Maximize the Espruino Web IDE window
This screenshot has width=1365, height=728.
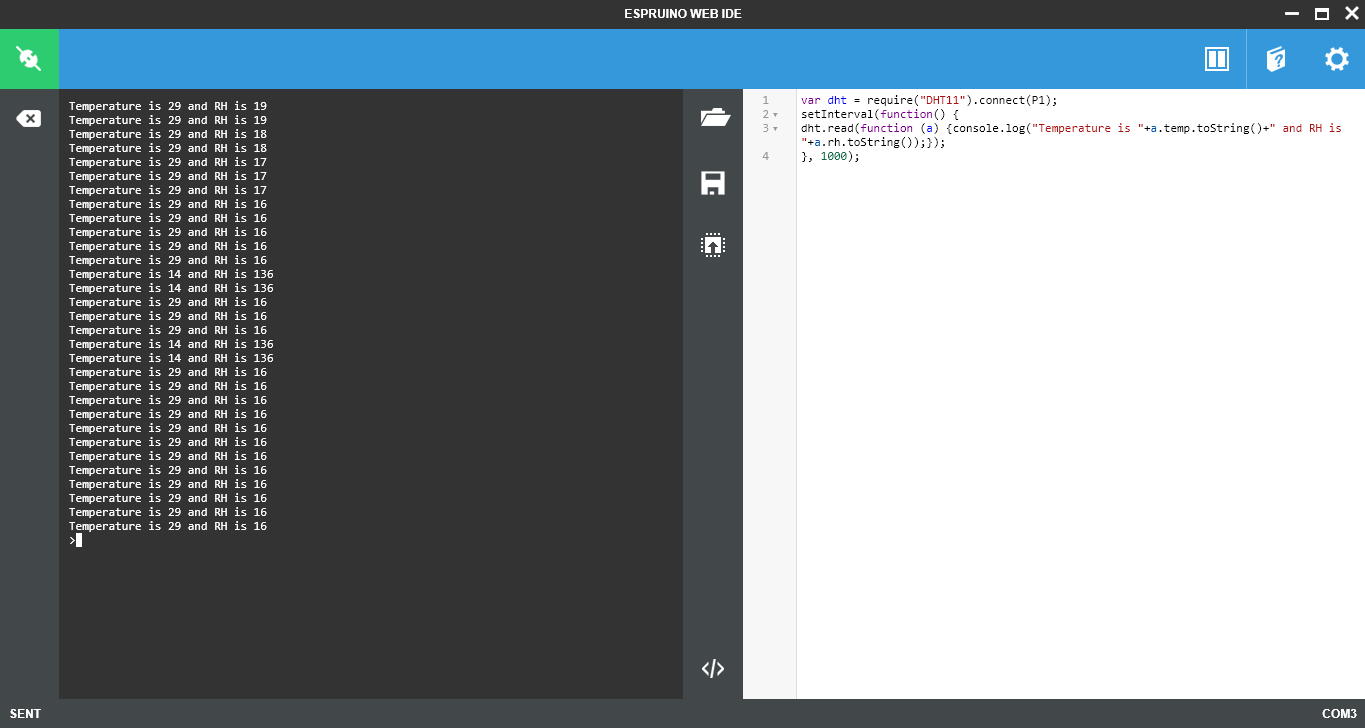point(1322,14)
